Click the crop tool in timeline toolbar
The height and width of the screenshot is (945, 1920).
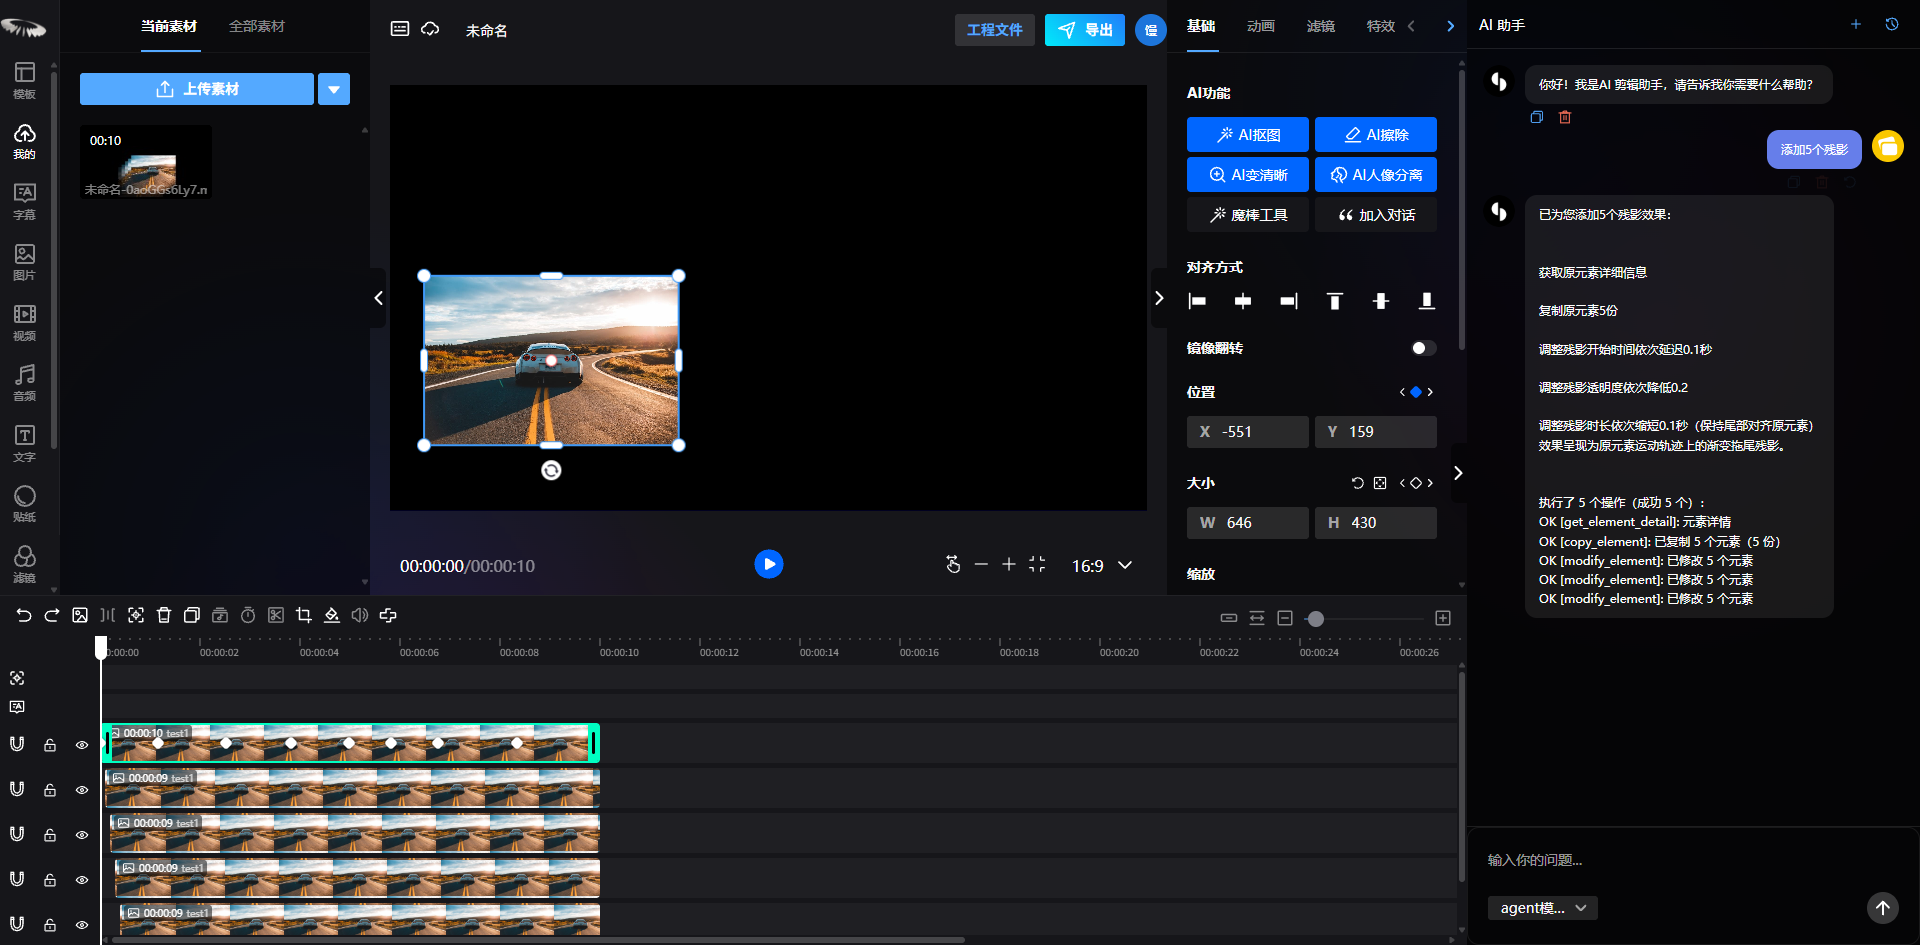coord(304,615)
